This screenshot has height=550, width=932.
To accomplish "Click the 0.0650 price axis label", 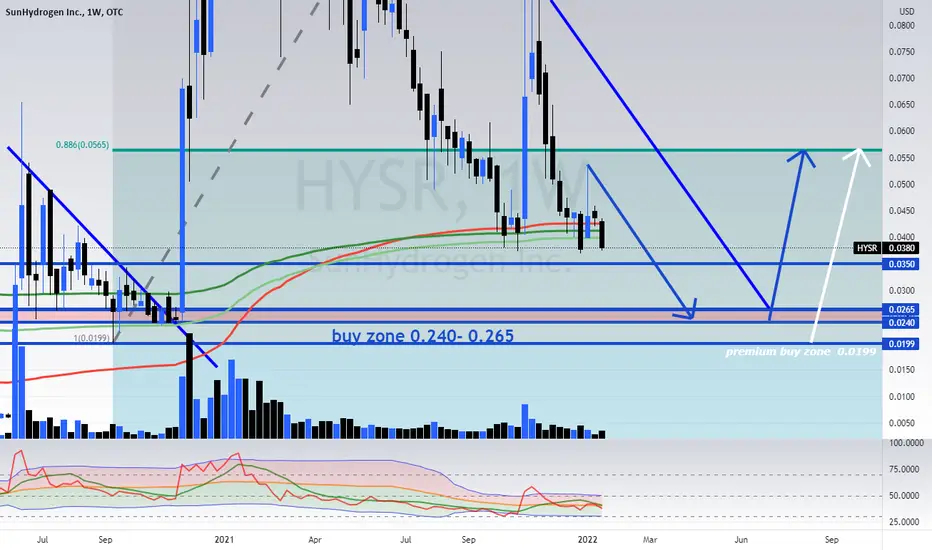I will 902,105.
